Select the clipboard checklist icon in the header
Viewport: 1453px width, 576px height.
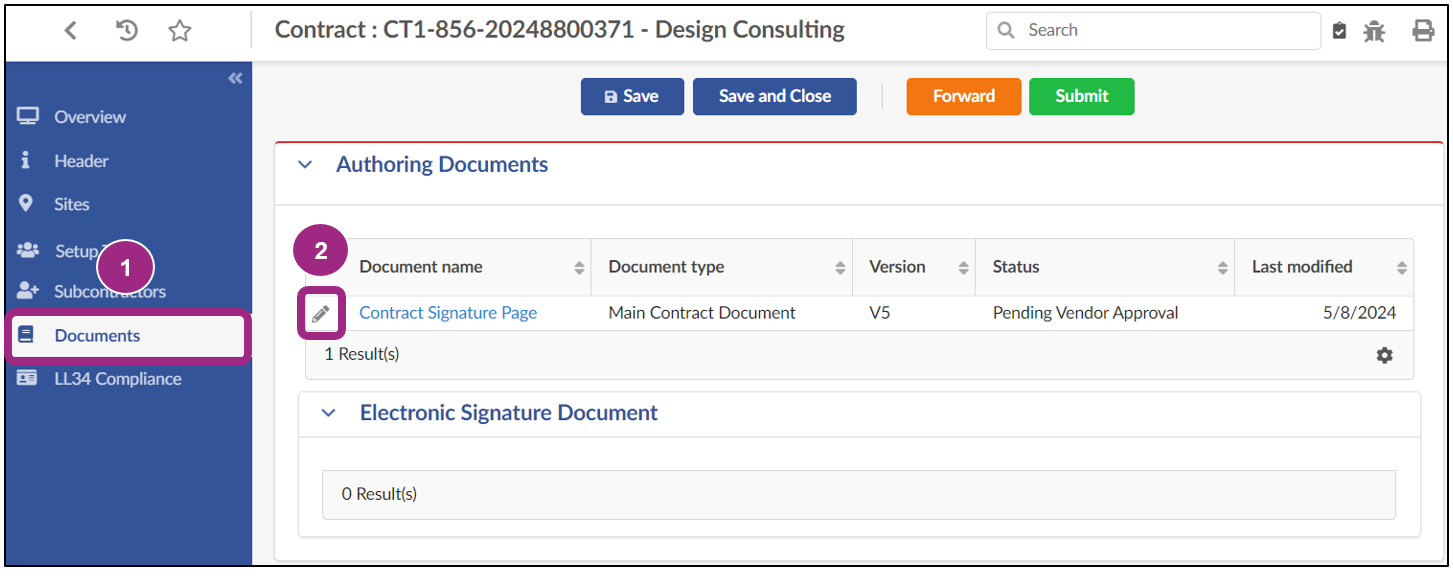(x=1339, y=30)
